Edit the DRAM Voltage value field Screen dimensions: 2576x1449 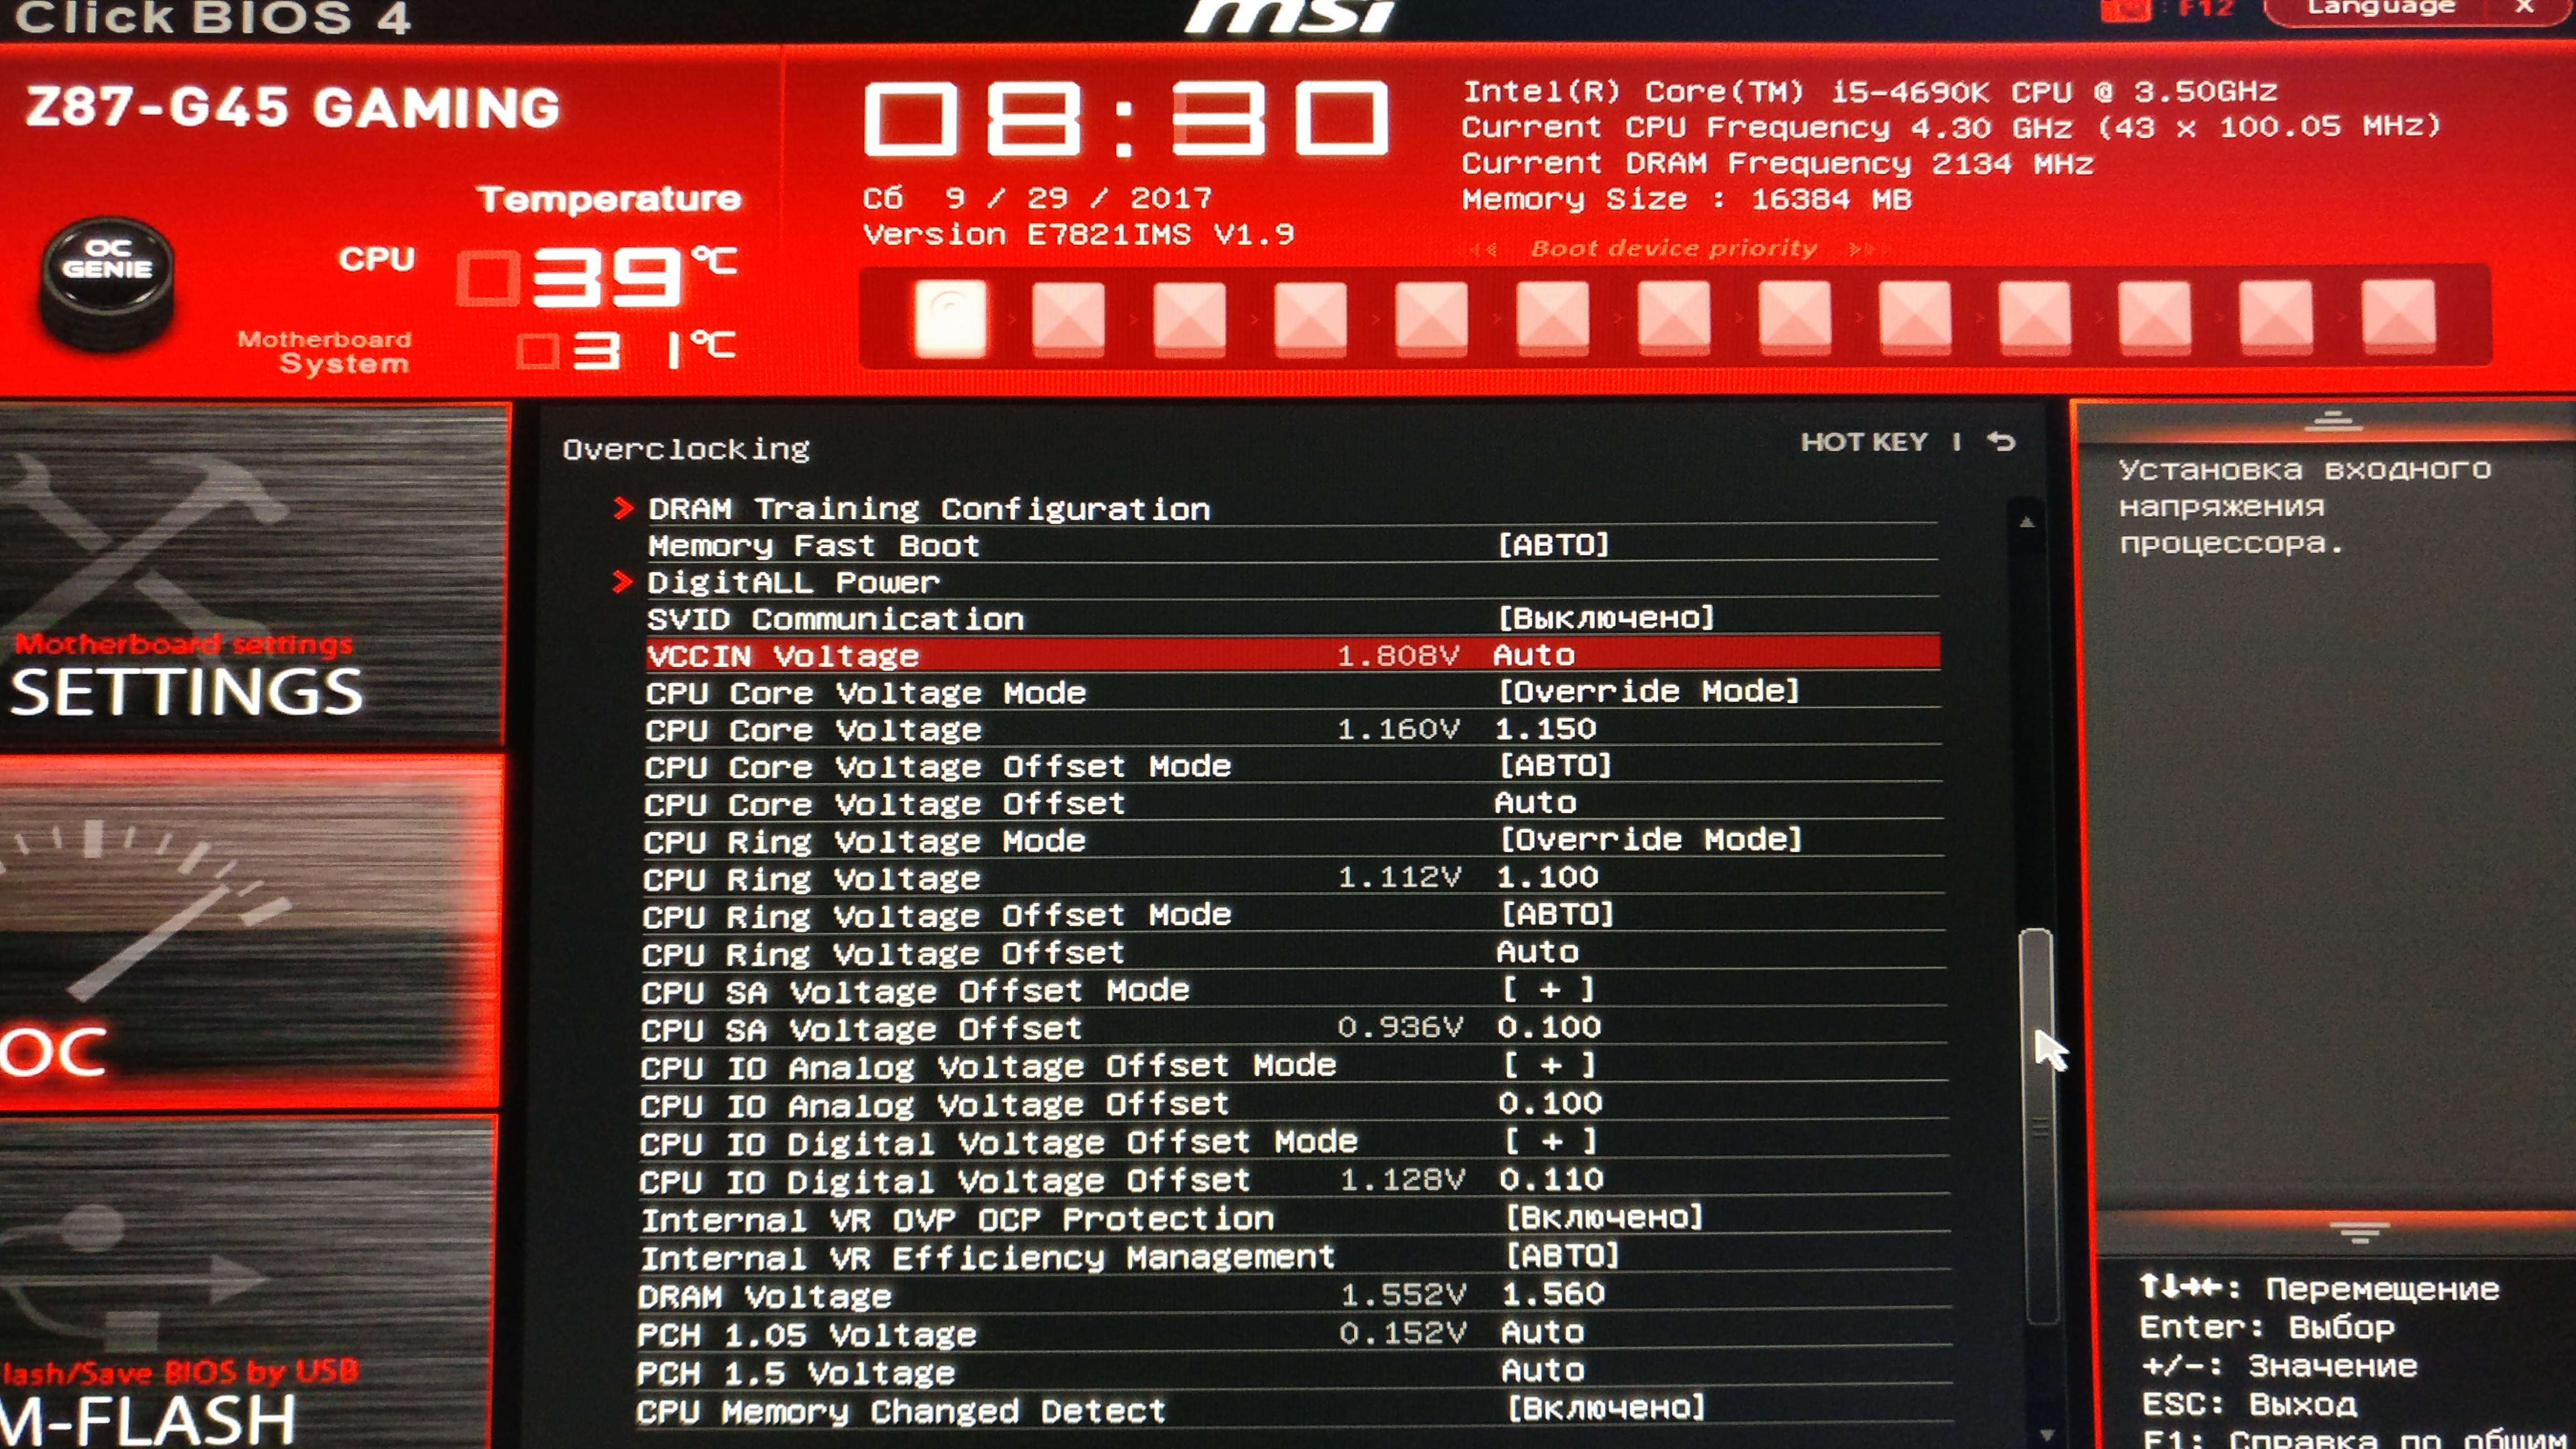click(x=1553, y=1294)
